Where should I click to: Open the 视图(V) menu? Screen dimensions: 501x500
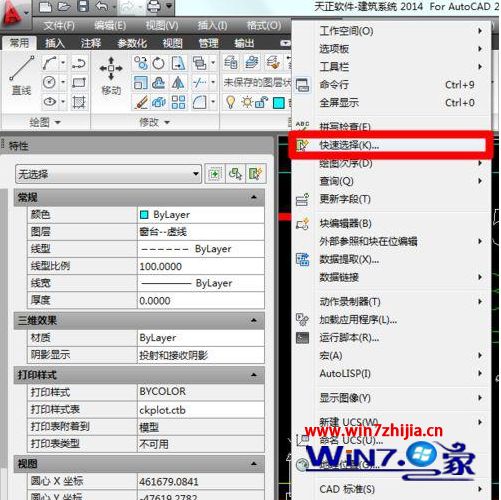coord(162,25)
